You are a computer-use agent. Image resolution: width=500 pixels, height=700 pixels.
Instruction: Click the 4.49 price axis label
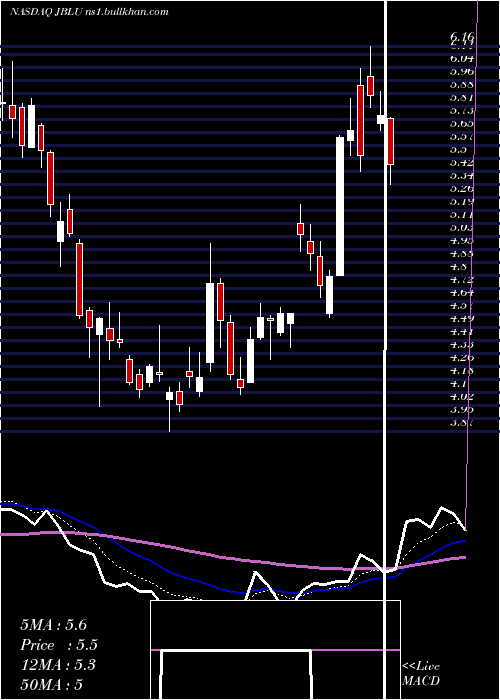coord(462,319)
